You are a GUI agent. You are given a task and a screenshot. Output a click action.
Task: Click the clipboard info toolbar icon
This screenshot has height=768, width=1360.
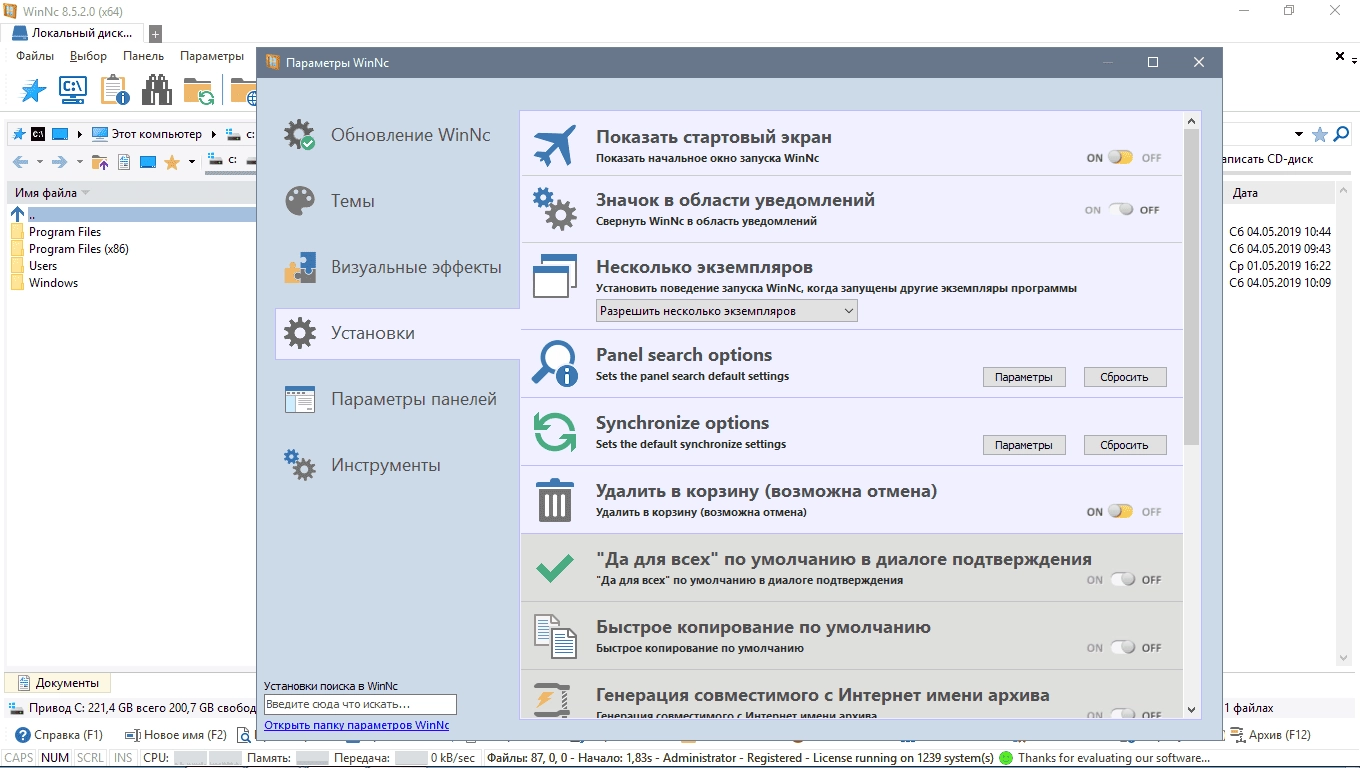pyautogui.click(x=115, y=90)
